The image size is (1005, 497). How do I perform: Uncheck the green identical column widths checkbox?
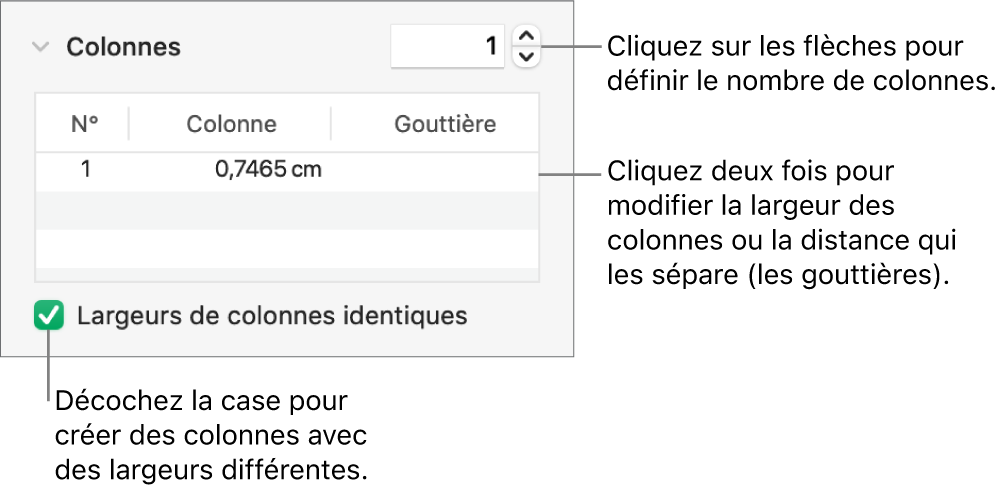tap(48, 317)
